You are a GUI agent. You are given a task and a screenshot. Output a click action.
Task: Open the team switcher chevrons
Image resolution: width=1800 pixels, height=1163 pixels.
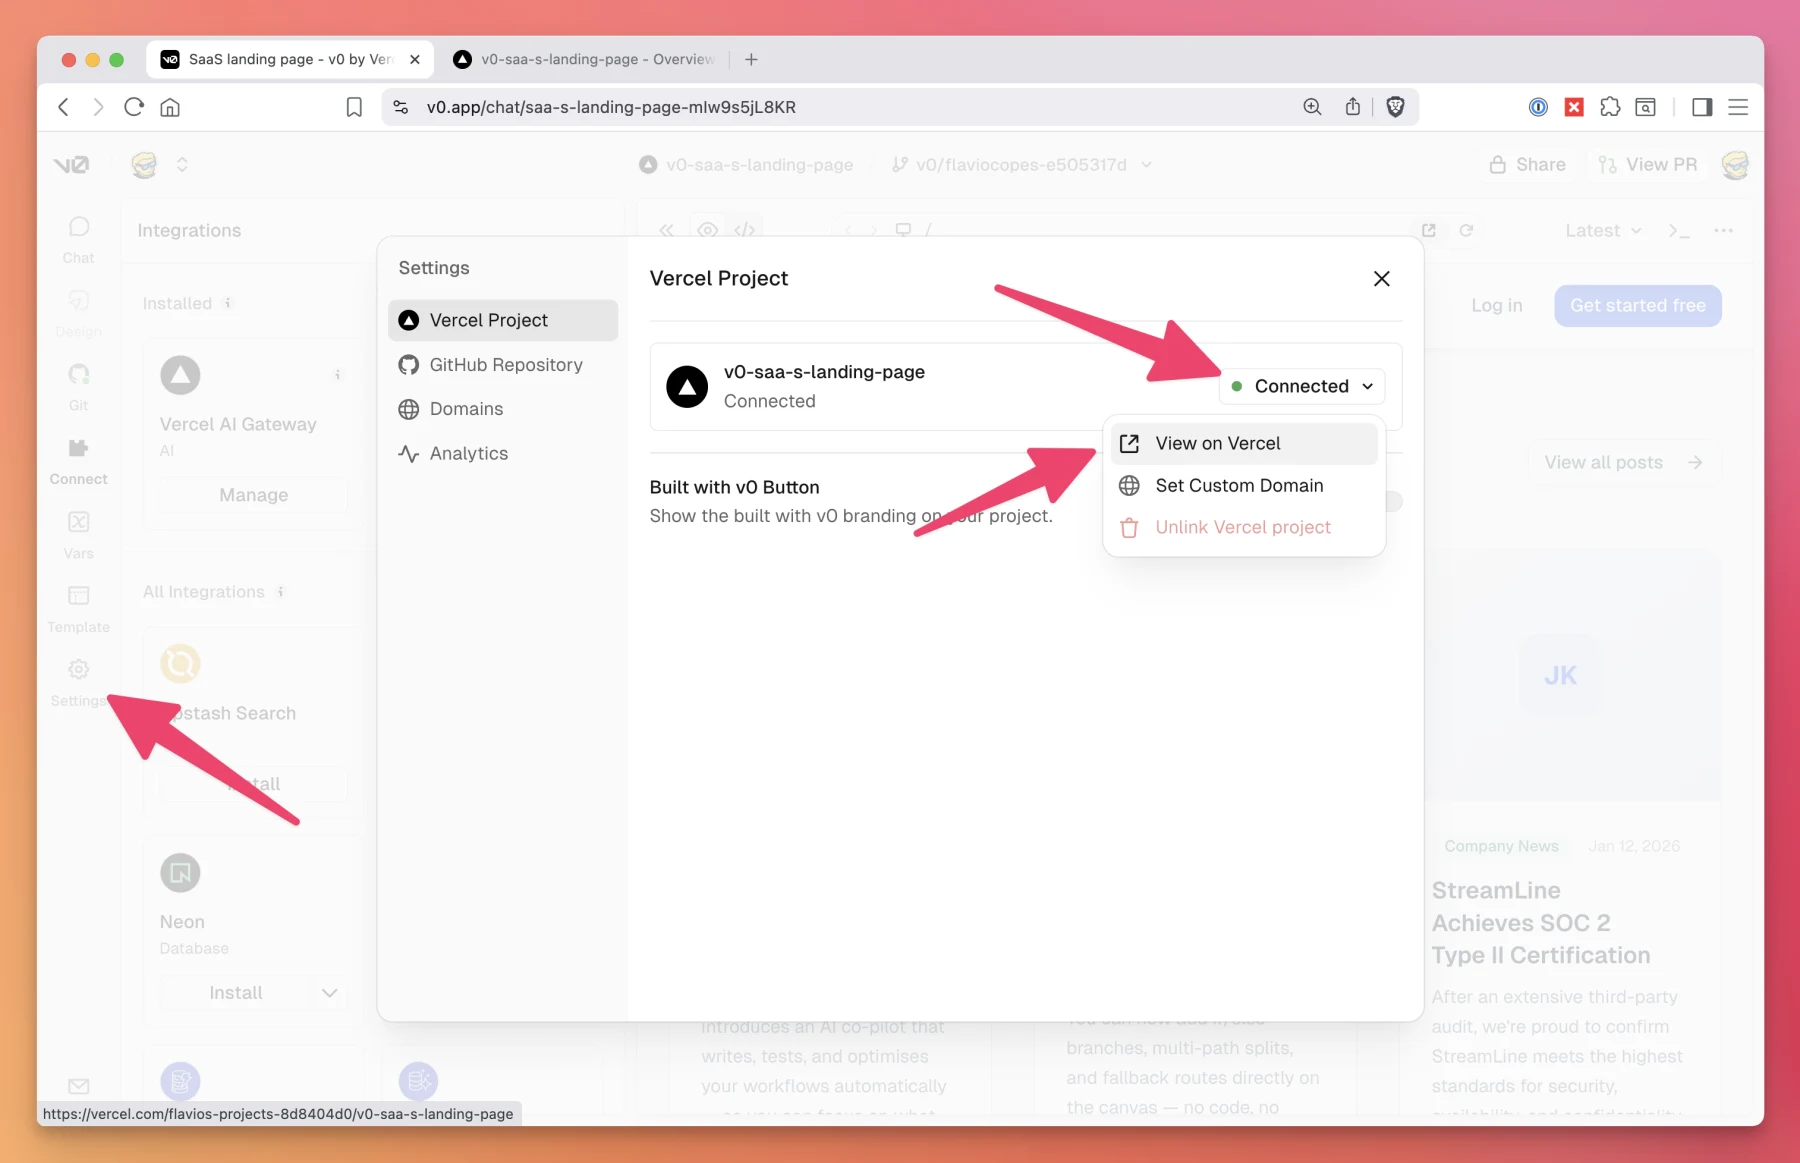[x=182, y=164]
